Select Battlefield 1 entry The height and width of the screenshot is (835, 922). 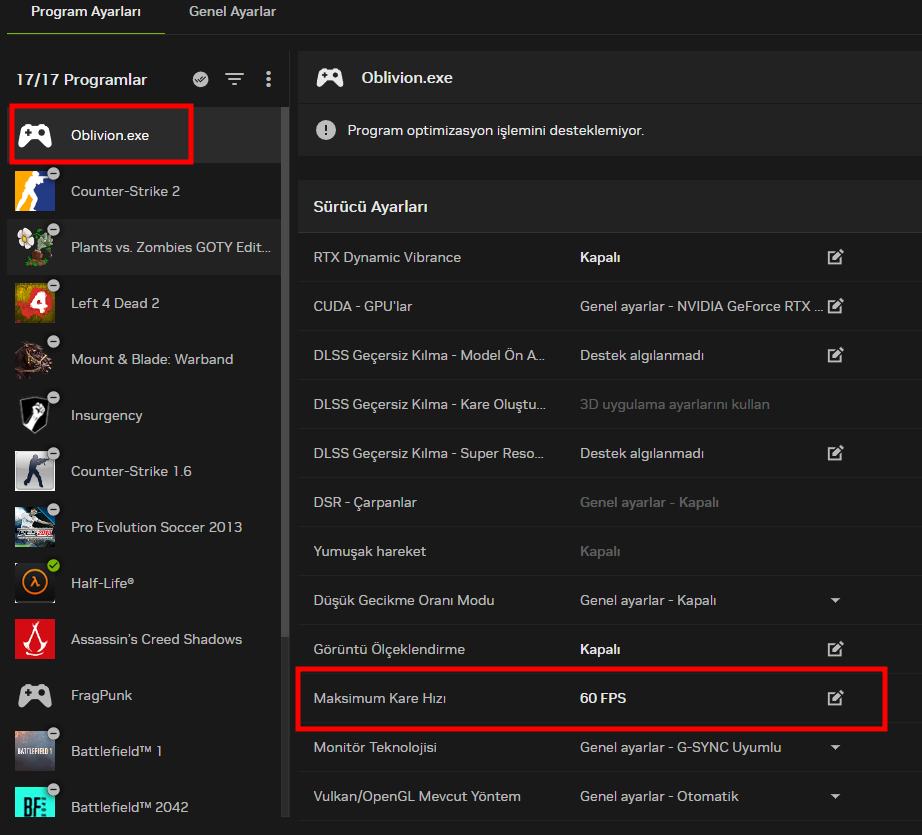pos(144,752)
